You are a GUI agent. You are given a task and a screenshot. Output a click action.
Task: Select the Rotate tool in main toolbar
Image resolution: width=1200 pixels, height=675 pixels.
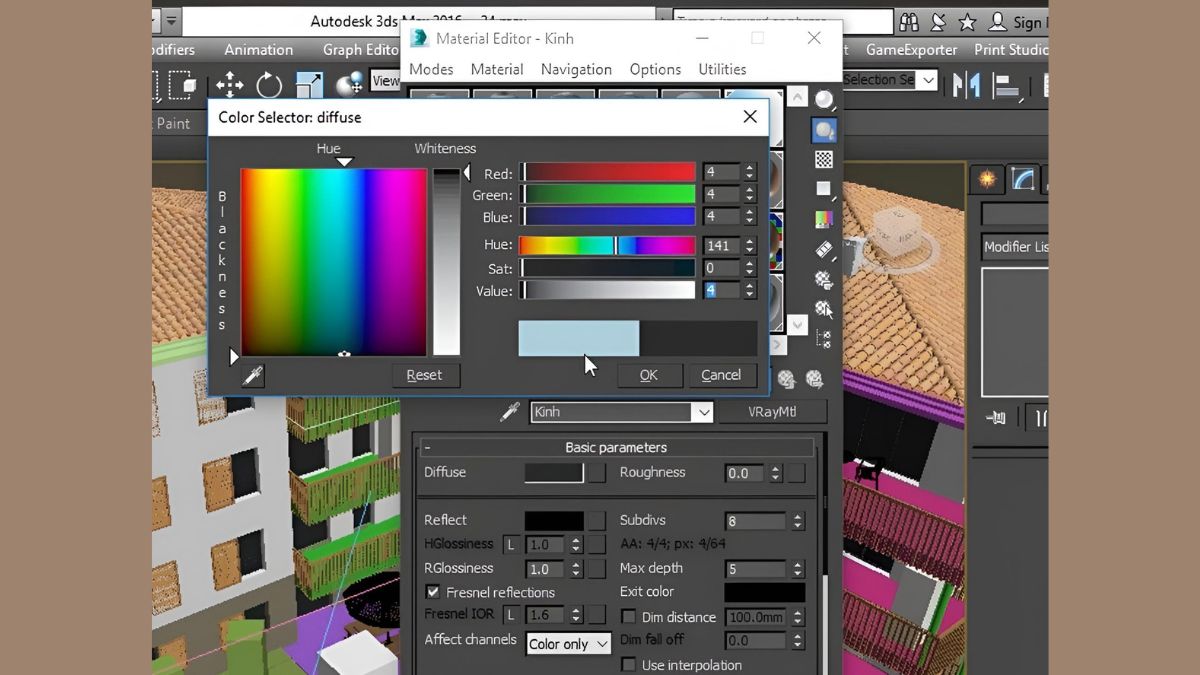pyautogui.click(x=269, y=84)
